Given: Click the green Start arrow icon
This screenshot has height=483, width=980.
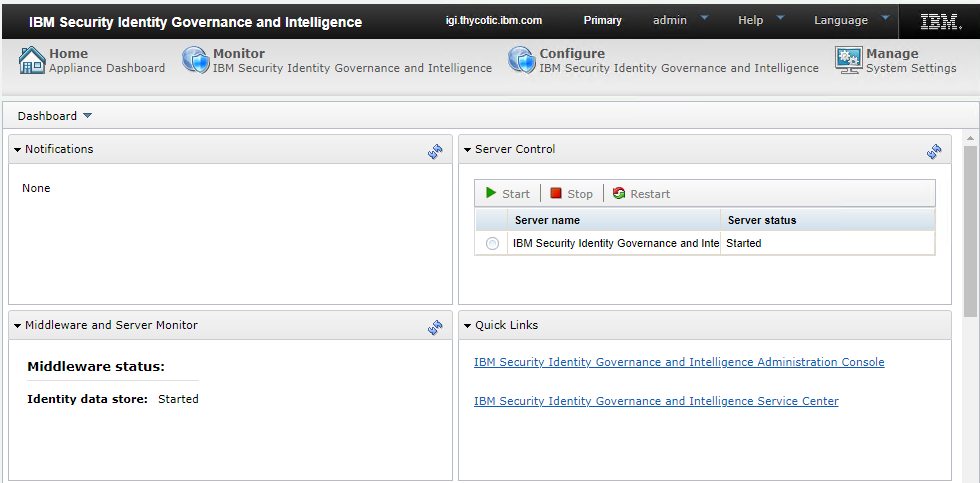Looking at the screenshot, I should point(491,193).
